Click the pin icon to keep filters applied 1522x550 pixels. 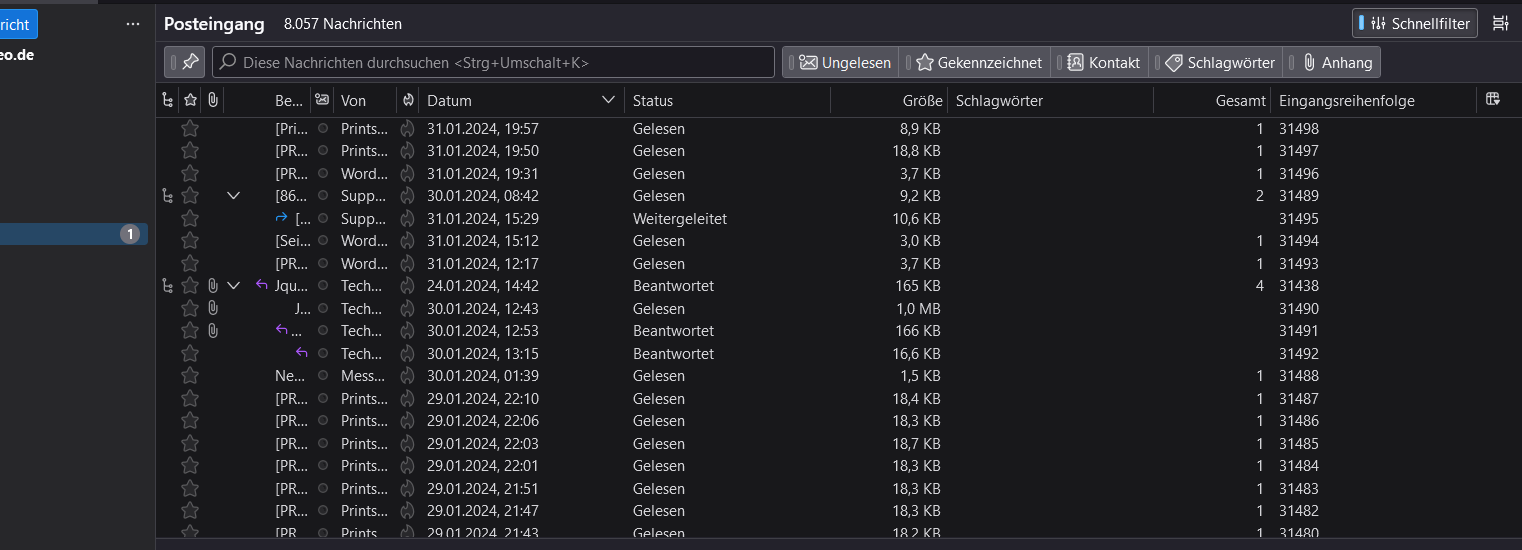pyautogui.click(x=189, y=62)
